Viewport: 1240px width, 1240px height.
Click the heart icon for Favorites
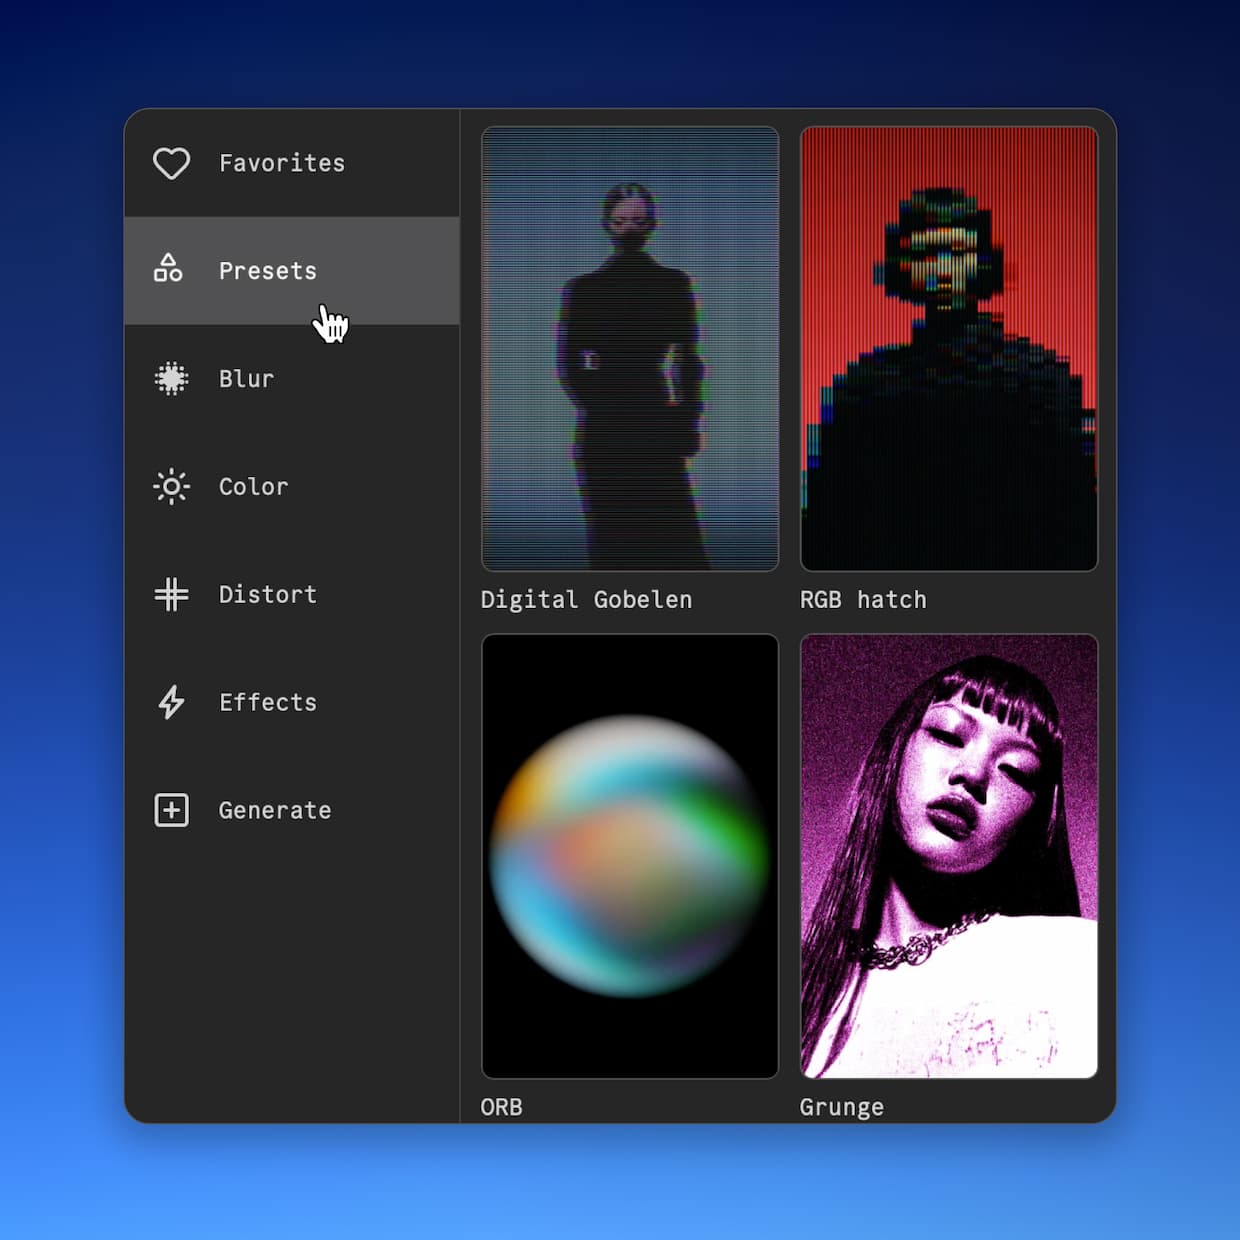pos(171,163)
